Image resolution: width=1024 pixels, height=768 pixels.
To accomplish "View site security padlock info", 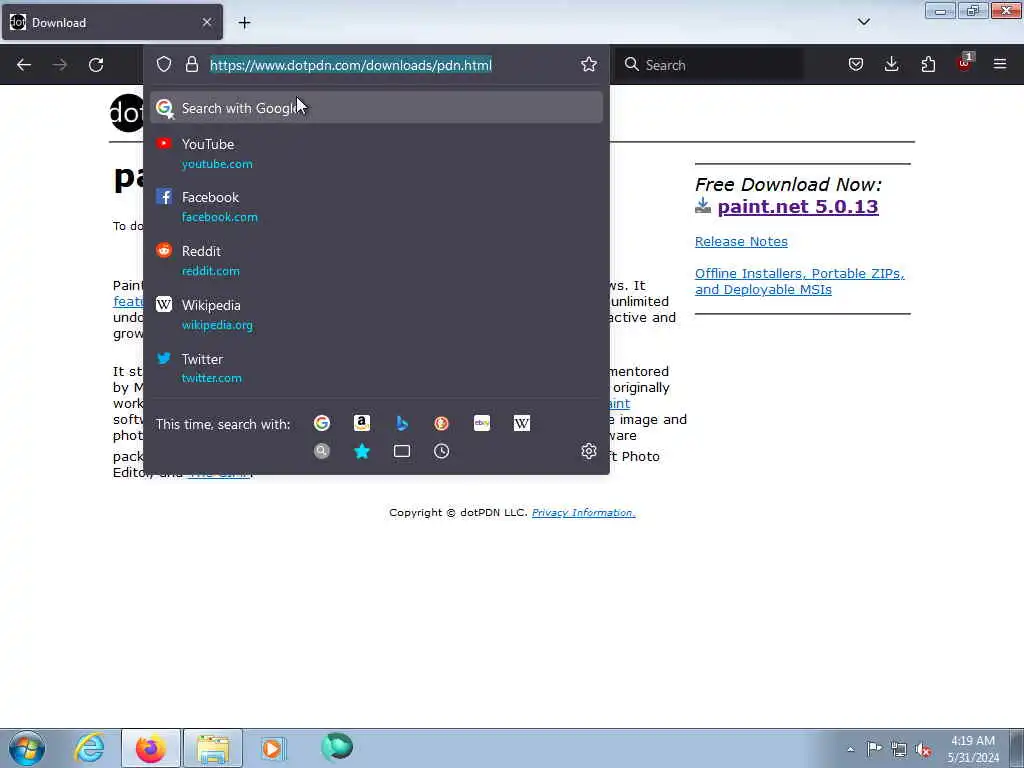I will (x=191, y=65).
